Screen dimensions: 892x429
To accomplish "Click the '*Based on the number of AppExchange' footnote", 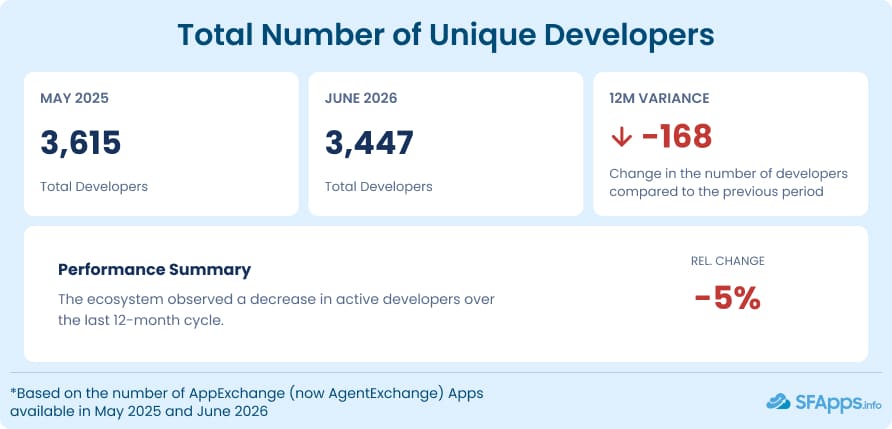I will (247, 402).
